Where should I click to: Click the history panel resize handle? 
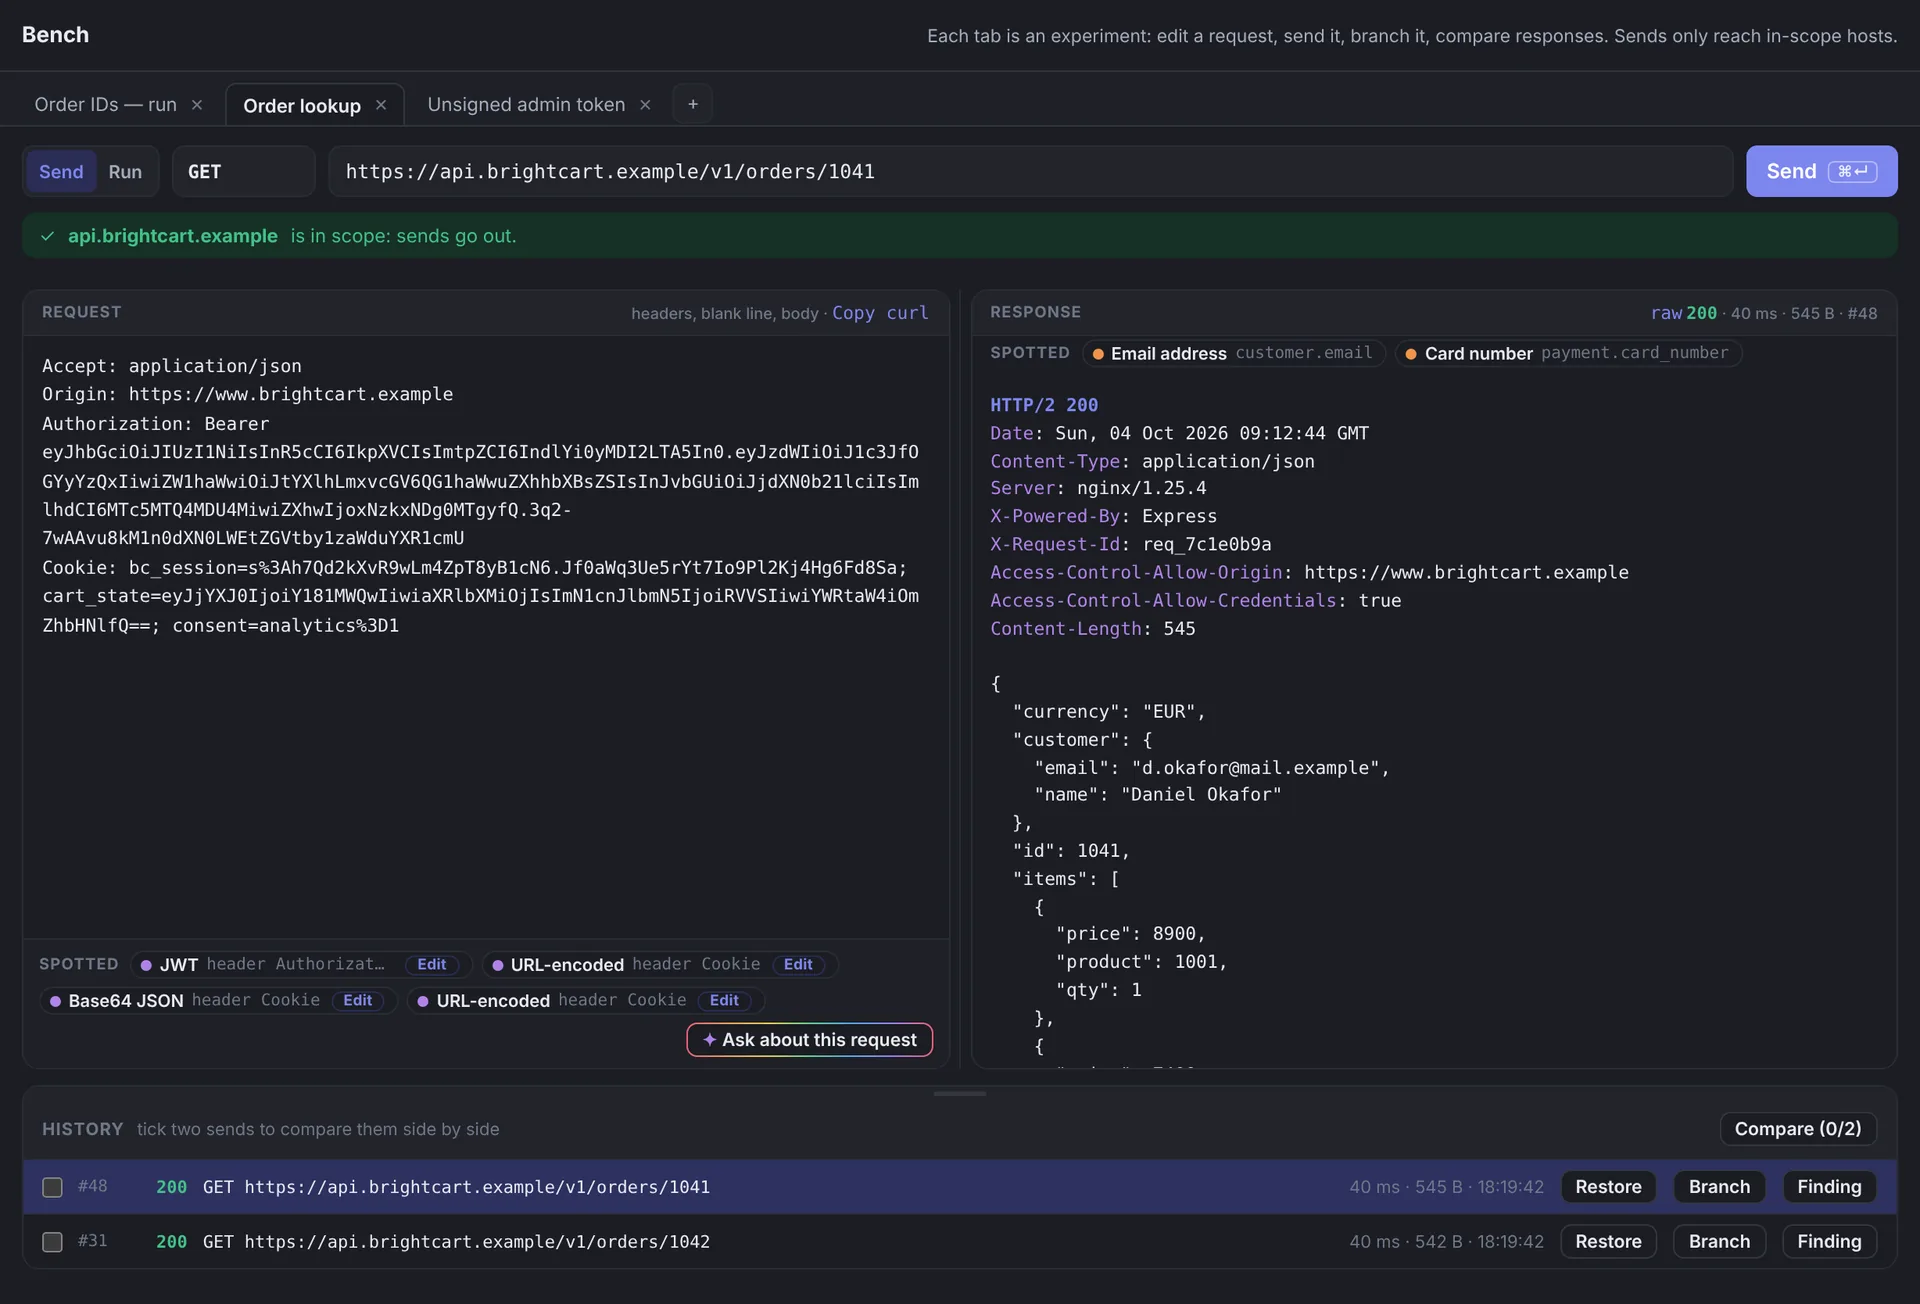coord(960,1094)
